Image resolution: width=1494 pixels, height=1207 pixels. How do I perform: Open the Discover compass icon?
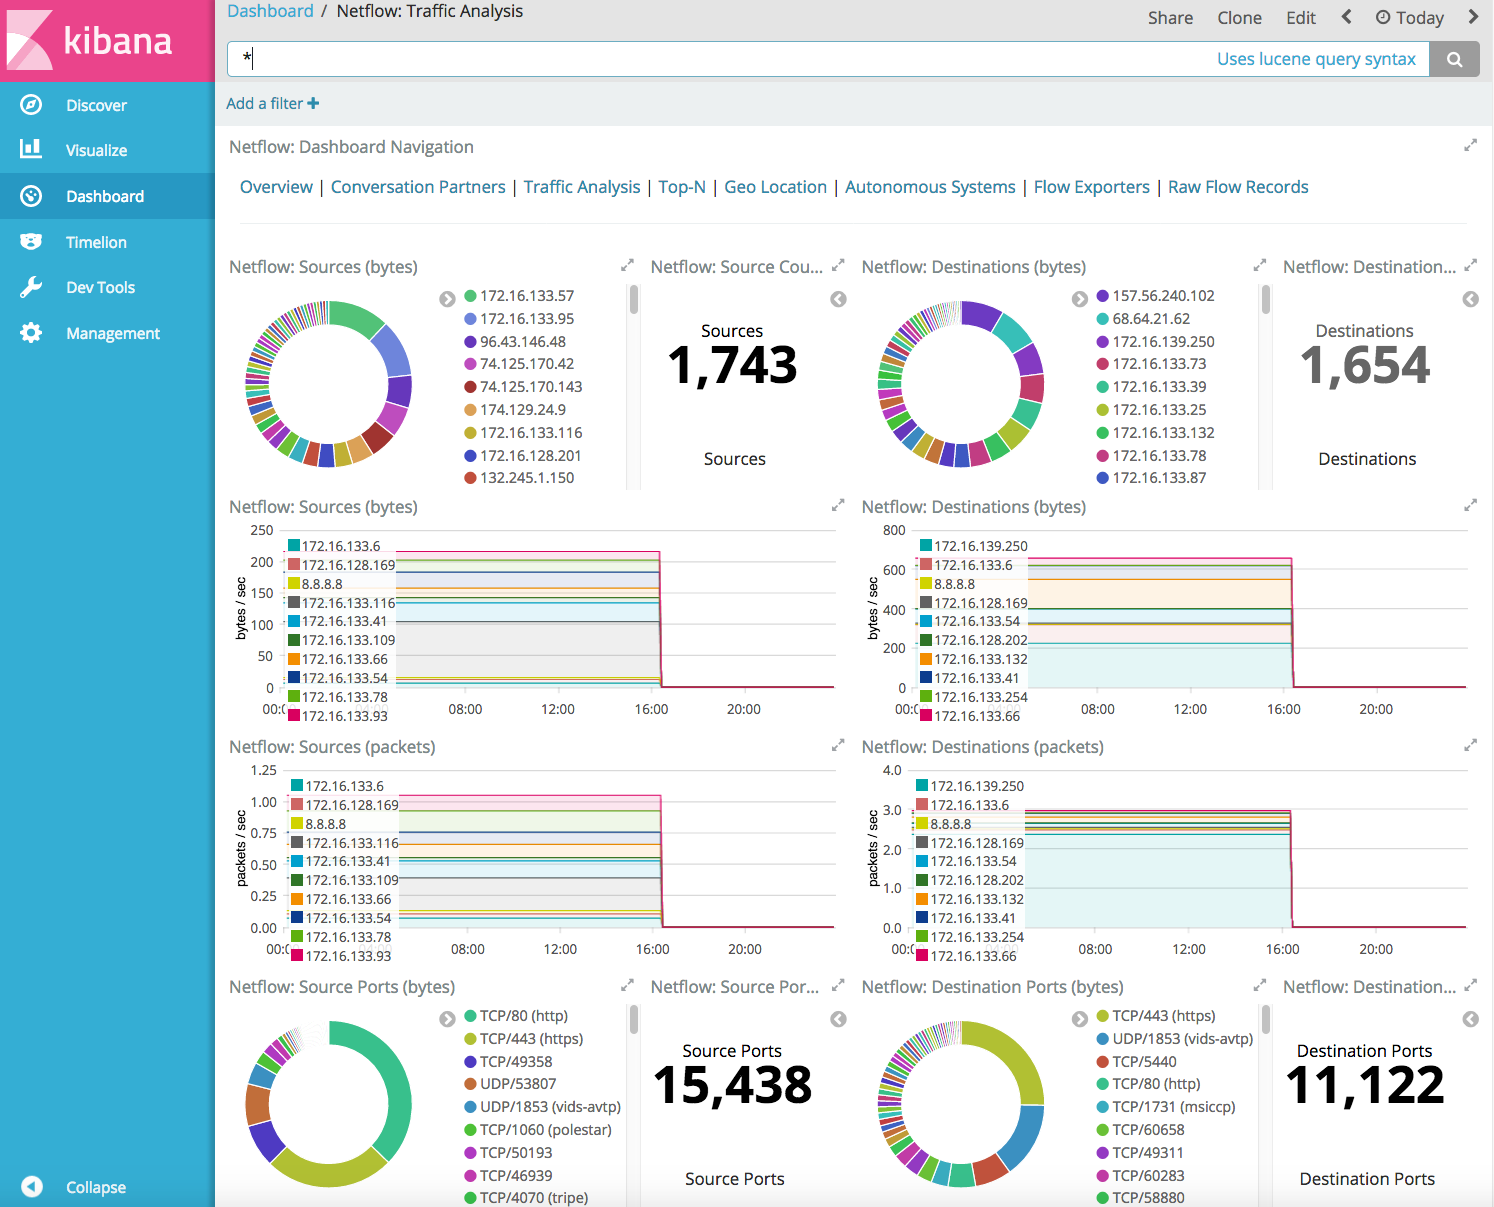31,105
